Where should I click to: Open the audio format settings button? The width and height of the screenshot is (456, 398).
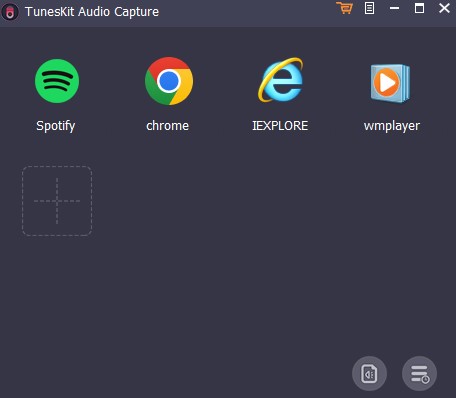369,373
